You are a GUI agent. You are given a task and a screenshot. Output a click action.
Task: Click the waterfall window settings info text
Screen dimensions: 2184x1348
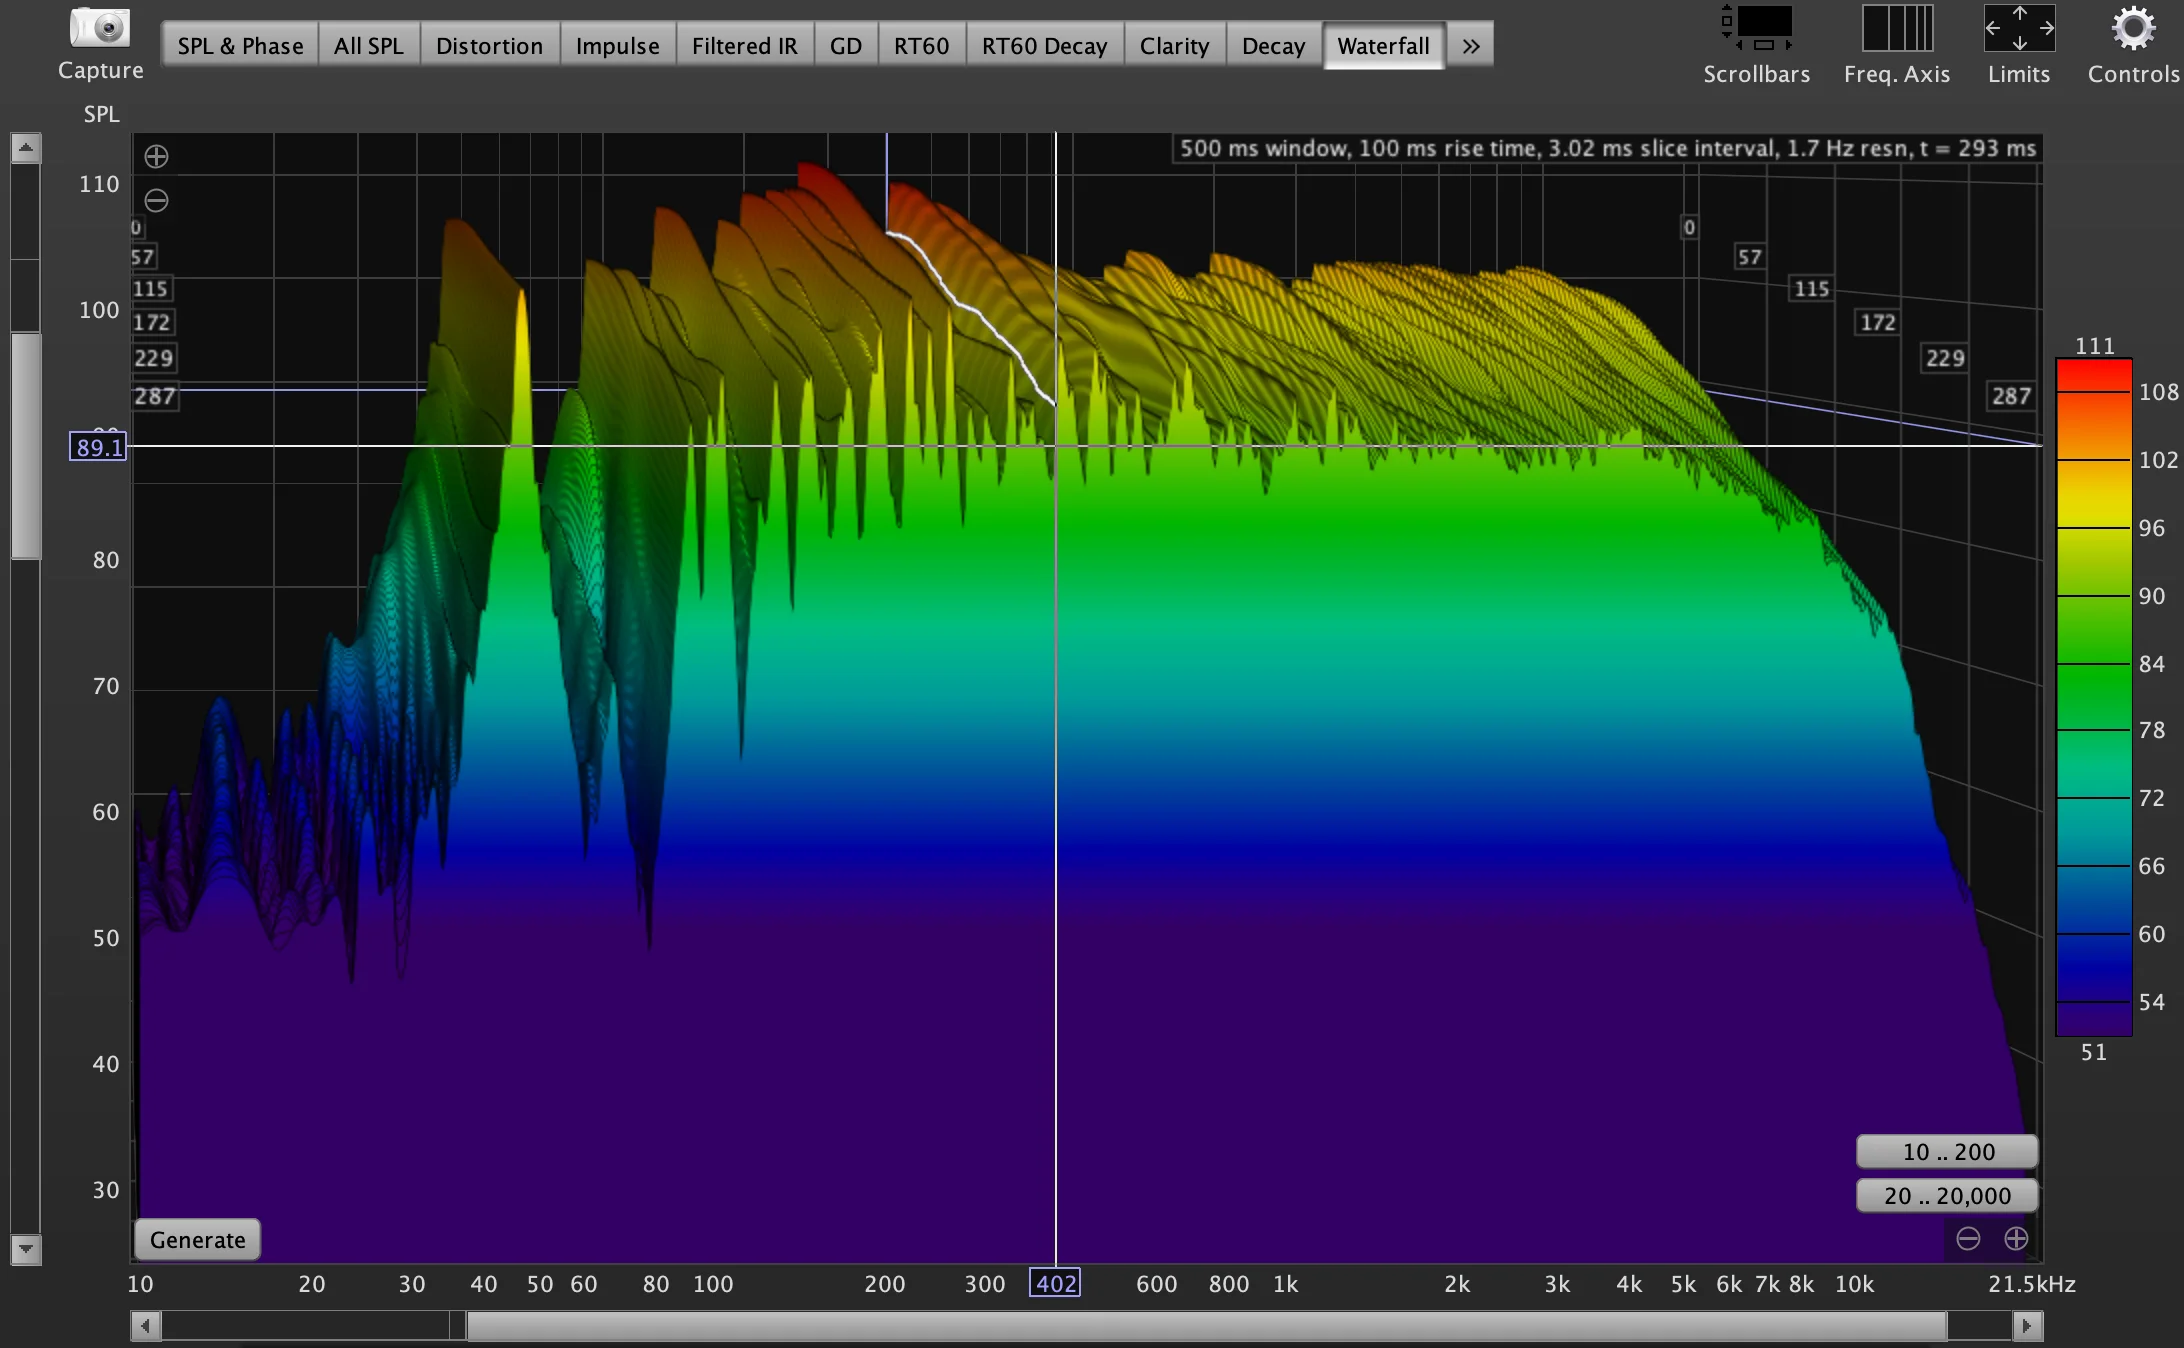(1607, 148)
